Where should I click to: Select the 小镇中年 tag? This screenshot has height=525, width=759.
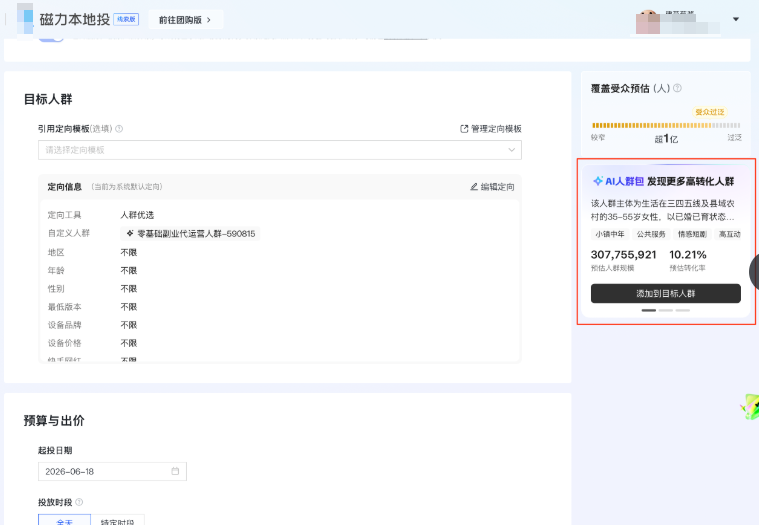tap(610, 234)
